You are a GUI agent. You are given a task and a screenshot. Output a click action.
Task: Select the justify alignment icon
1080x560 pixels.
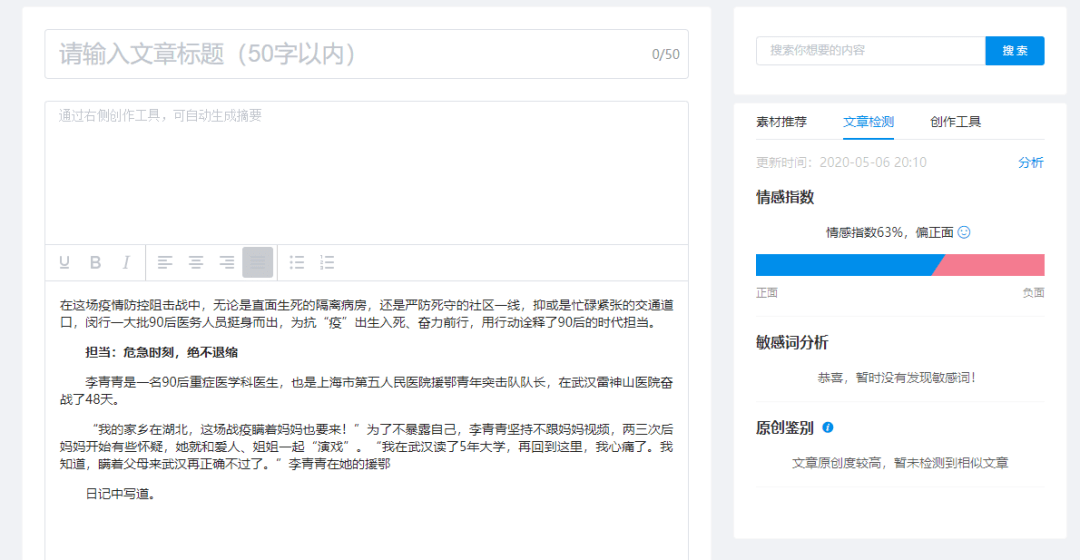pyautogui.click(x=258, y=262)
